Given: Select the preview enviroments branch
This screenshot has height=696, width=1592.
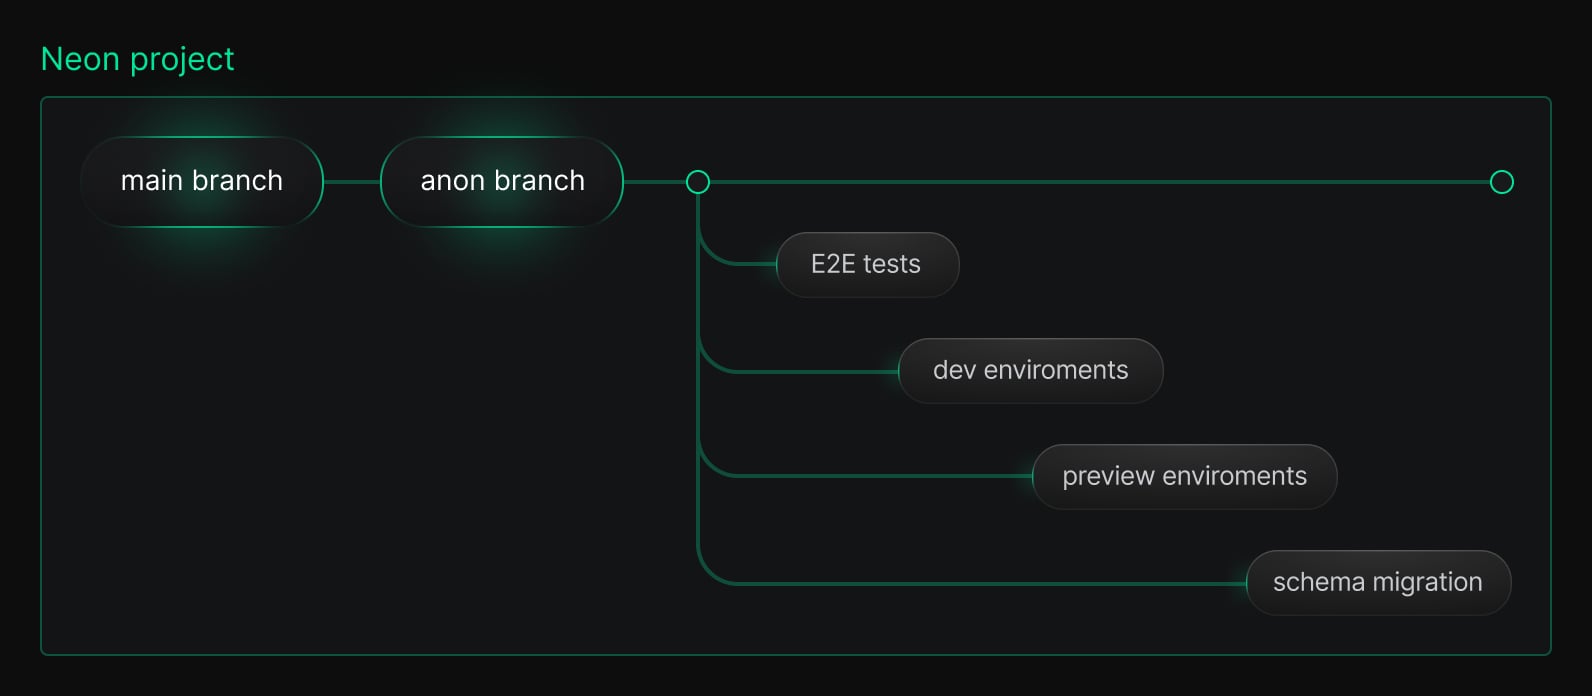Looking at the screenshot, I should click(x=1184, y=476).
